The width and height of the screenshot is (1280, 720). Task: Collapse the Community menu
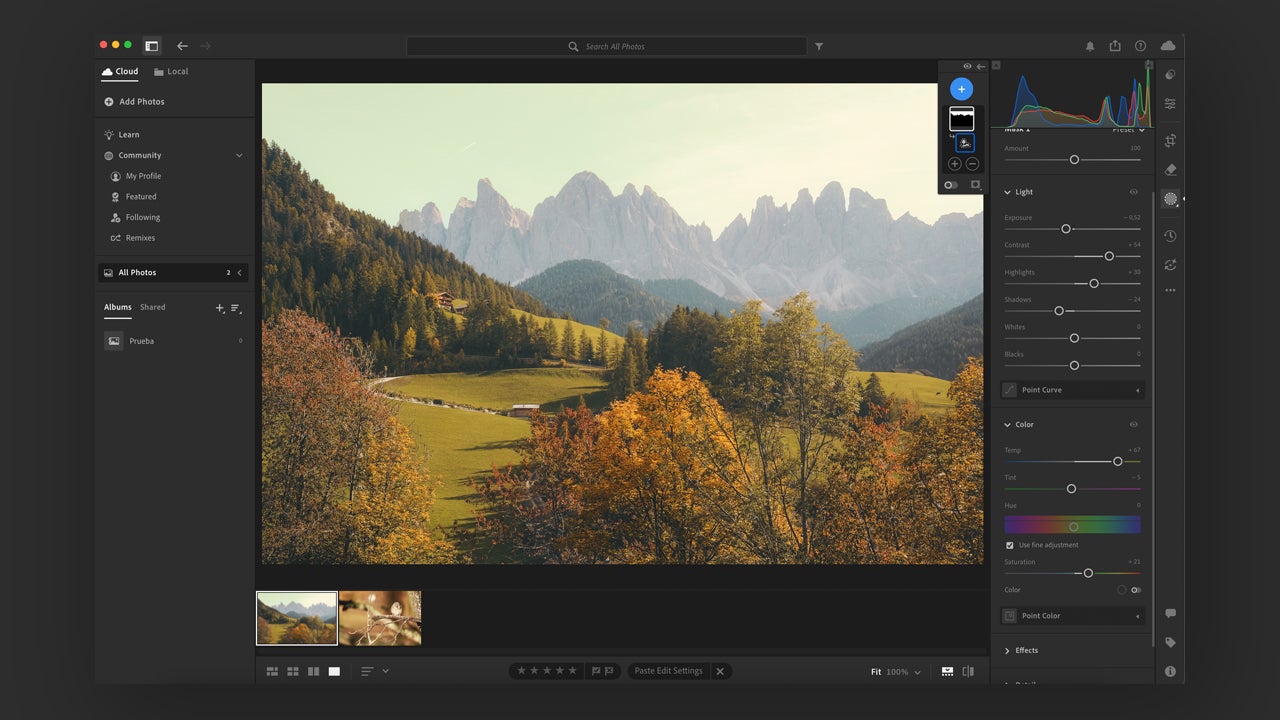click(x=239, y=156)
